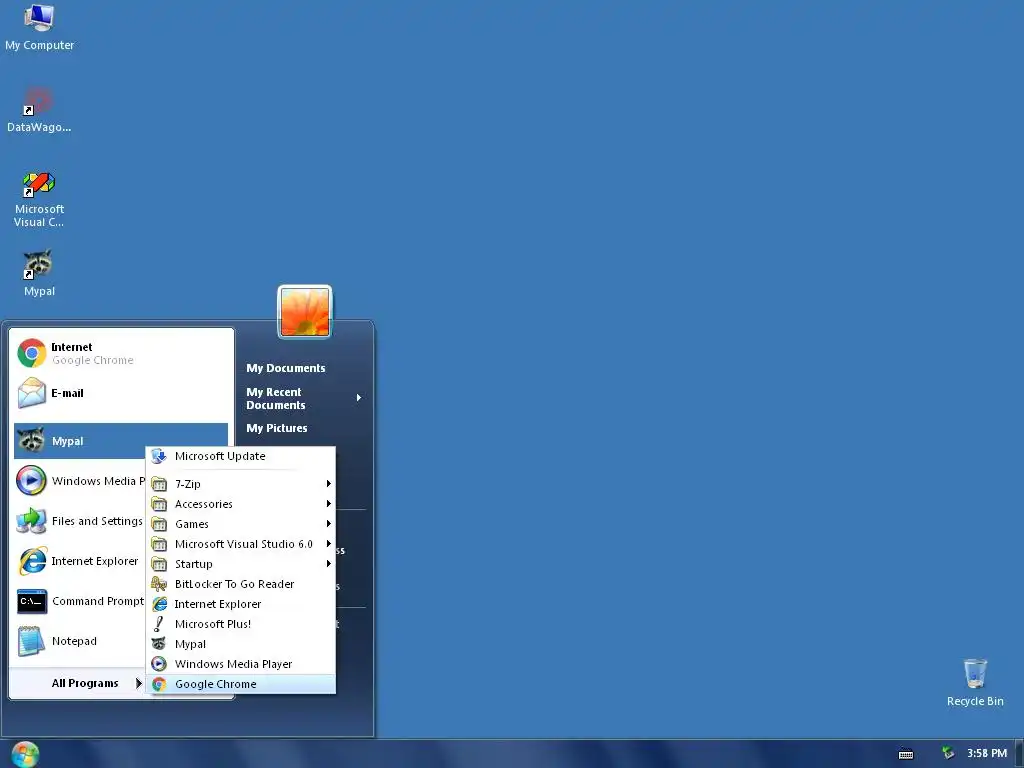The image size is (1024, 768).
Task: Launch Internet Explorer from All Programs
Action: [x=241, y=604]
